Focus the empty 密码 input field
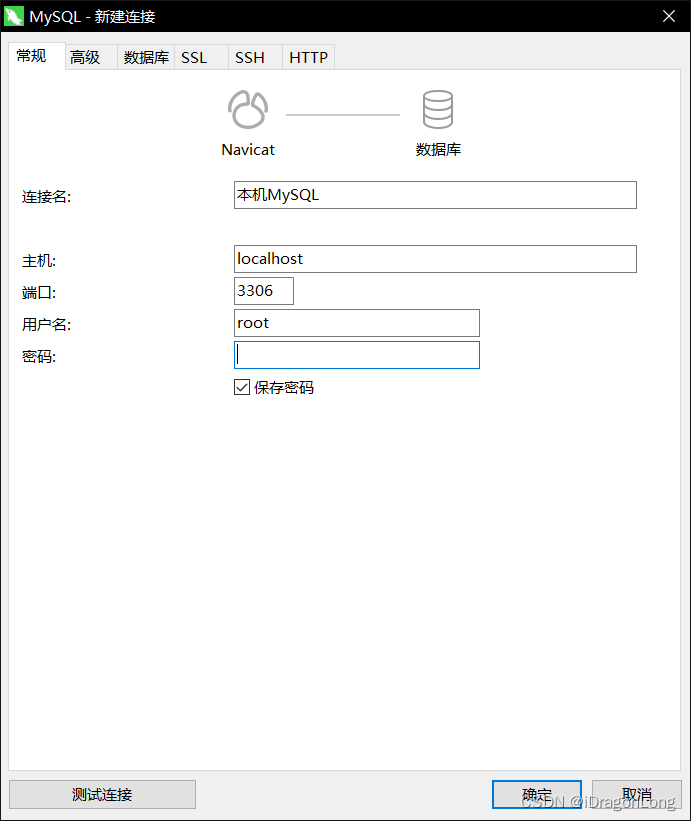691x821 pixels. coord(356,355)
